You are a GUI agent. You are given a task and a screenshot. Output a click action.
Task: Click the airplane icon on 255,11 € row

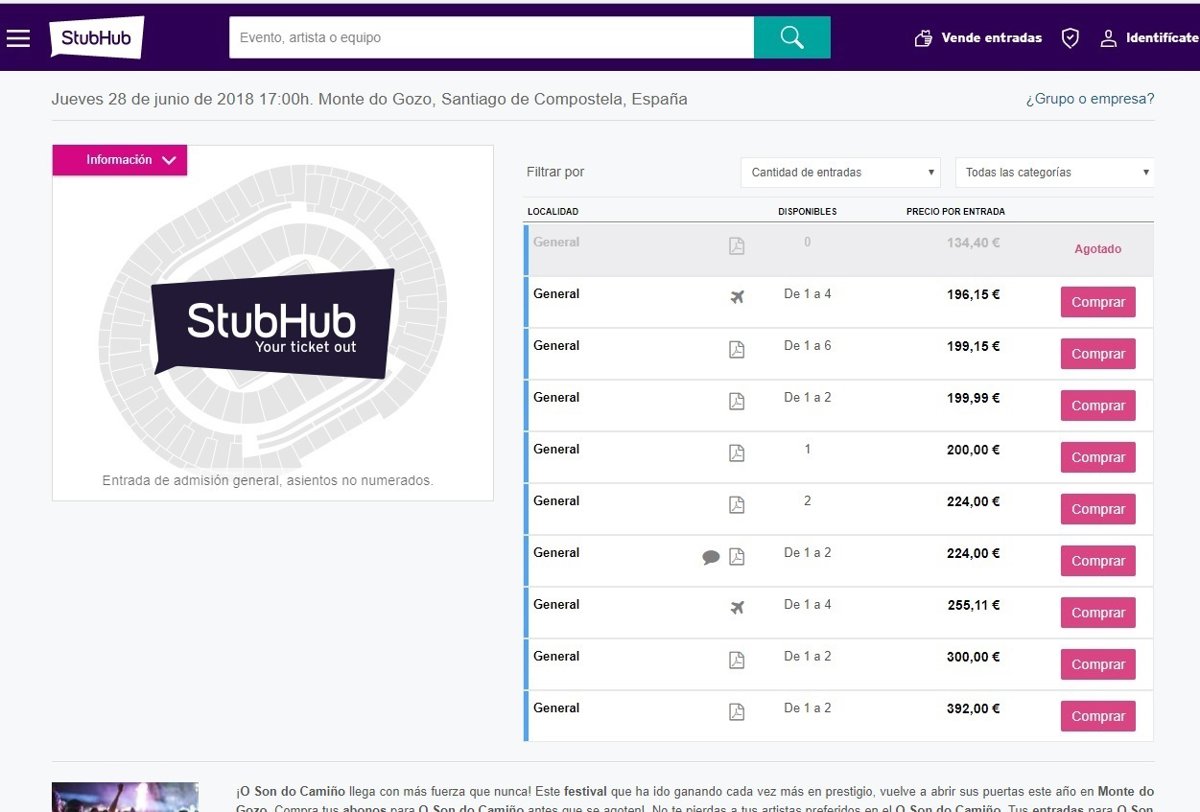pyautogui.click(x=737, y=608)
